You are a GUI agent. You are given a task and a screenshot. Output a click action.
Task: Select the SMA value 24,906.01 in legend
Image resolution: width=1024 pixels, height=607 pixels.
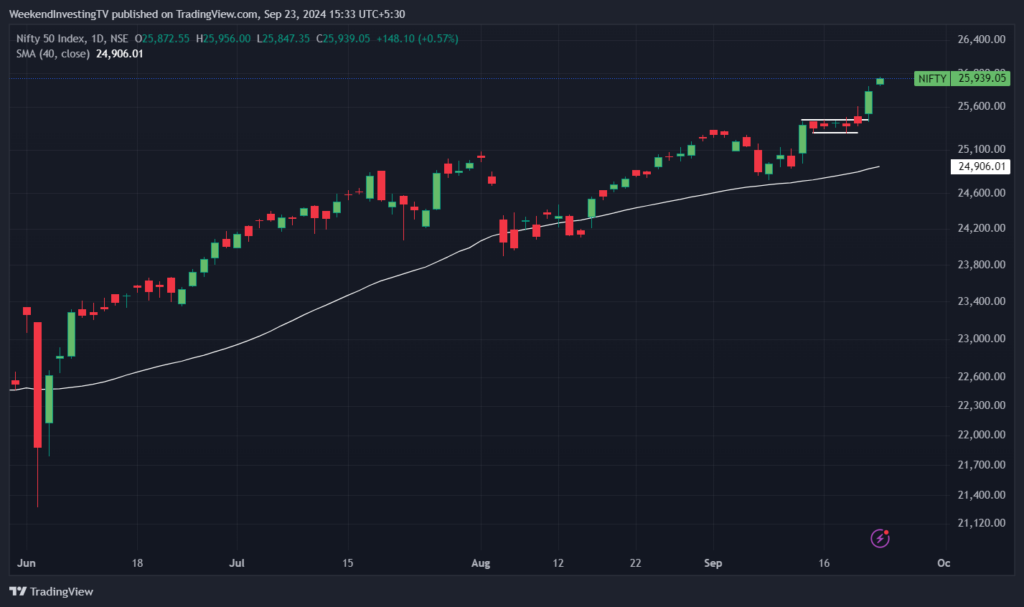click(120, 54)
